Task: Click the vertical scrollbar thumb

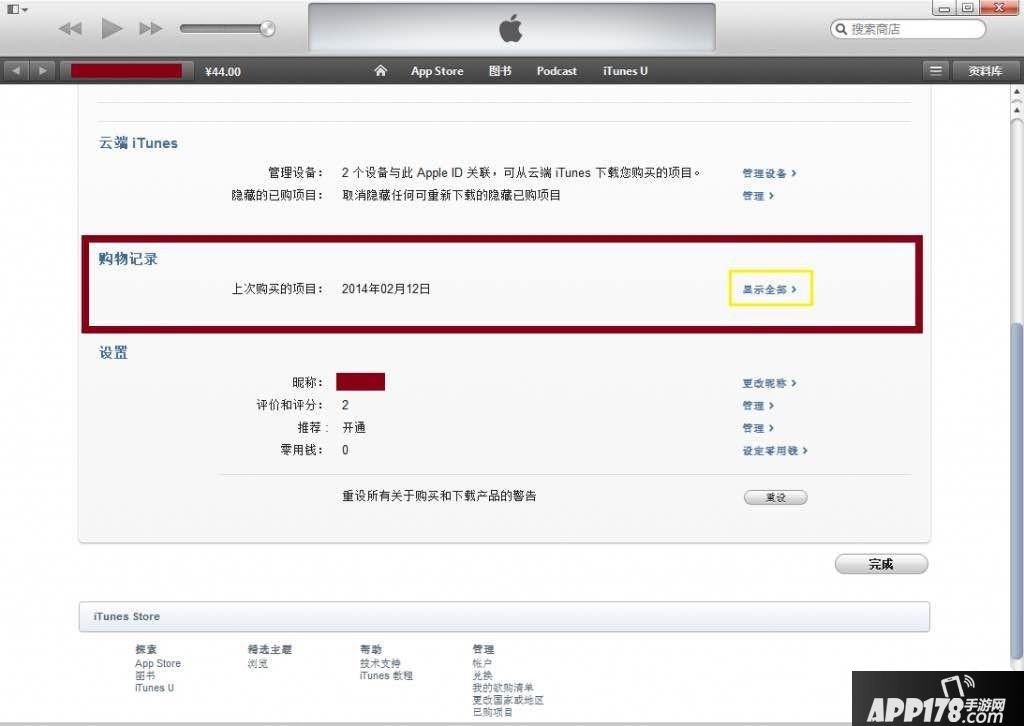Action: pyautogui.click(x=1017, y=490)
